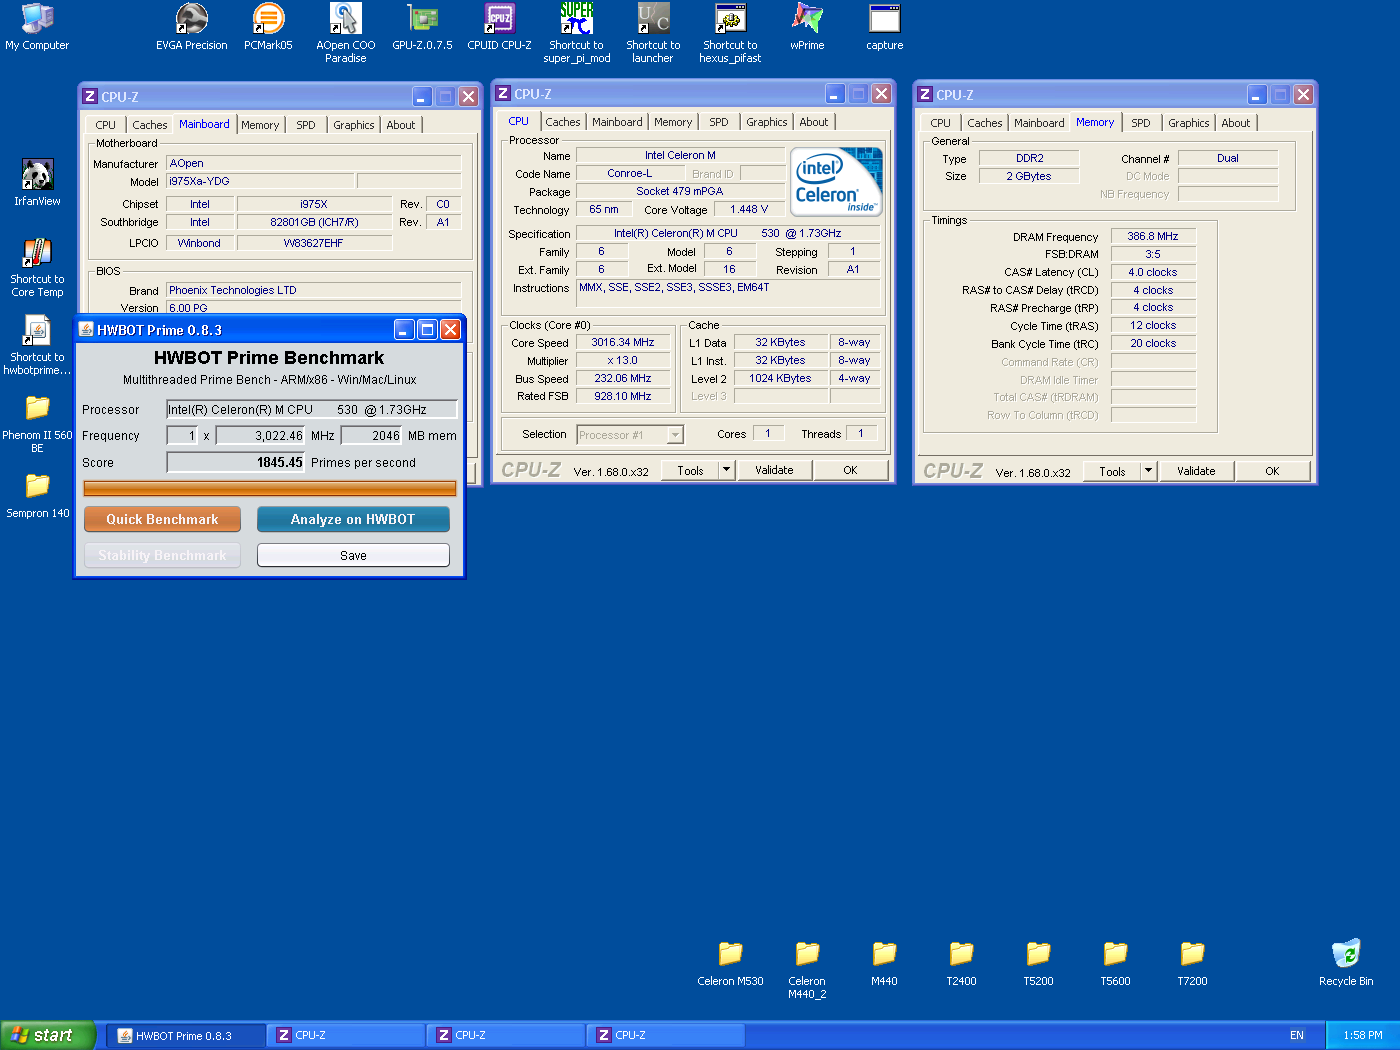This screenshot has width=1400, height=1050.
Task: Click Rated FSB value 928.10 MHz
Action: [623, 396]
